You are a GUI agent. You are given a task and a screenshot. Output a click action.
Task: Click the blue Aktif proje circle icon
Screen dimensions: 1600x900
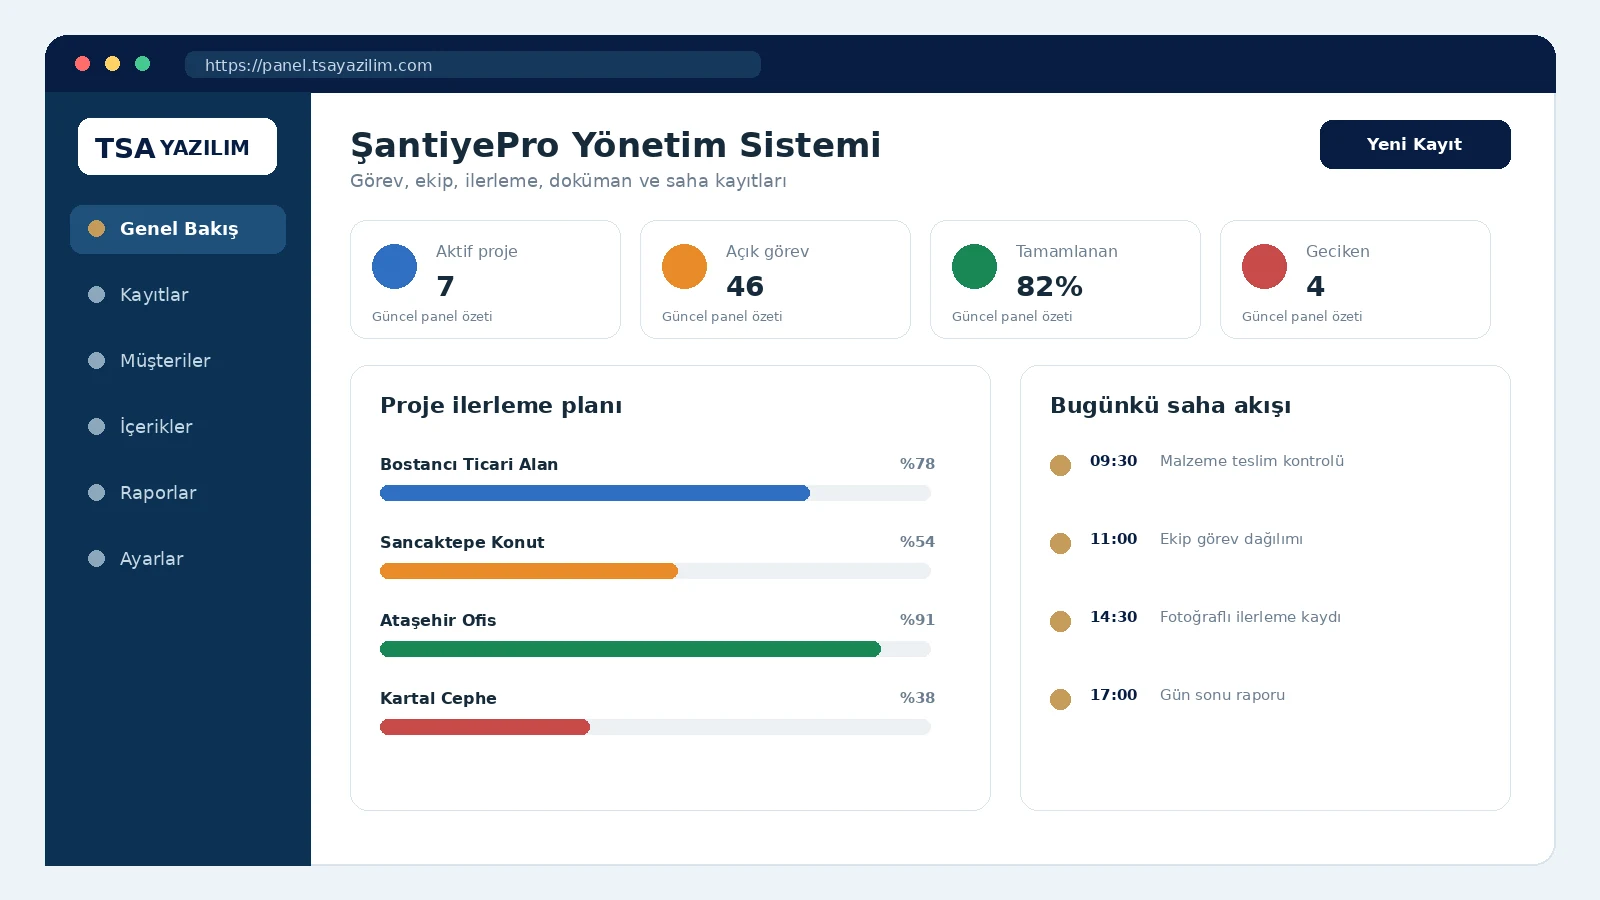click(394, 266)
